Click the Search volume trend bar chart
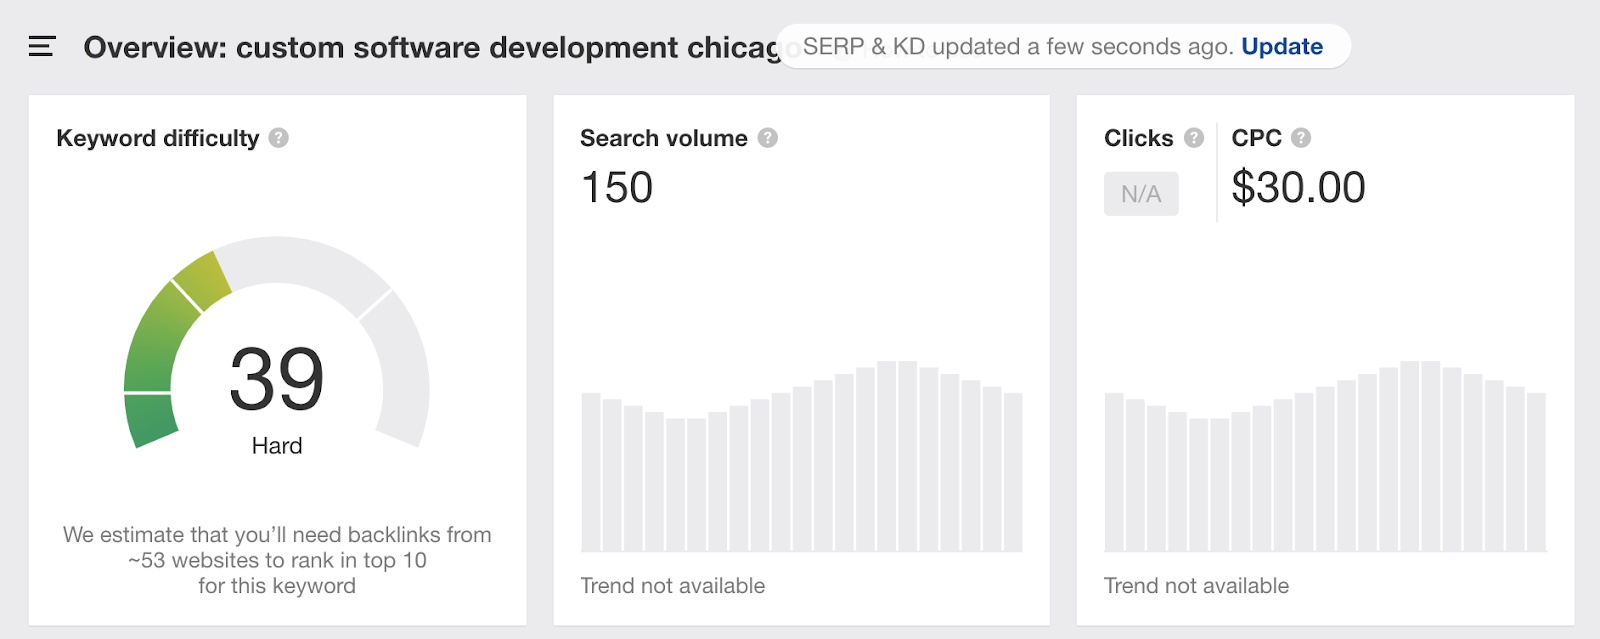 [802, 458]
